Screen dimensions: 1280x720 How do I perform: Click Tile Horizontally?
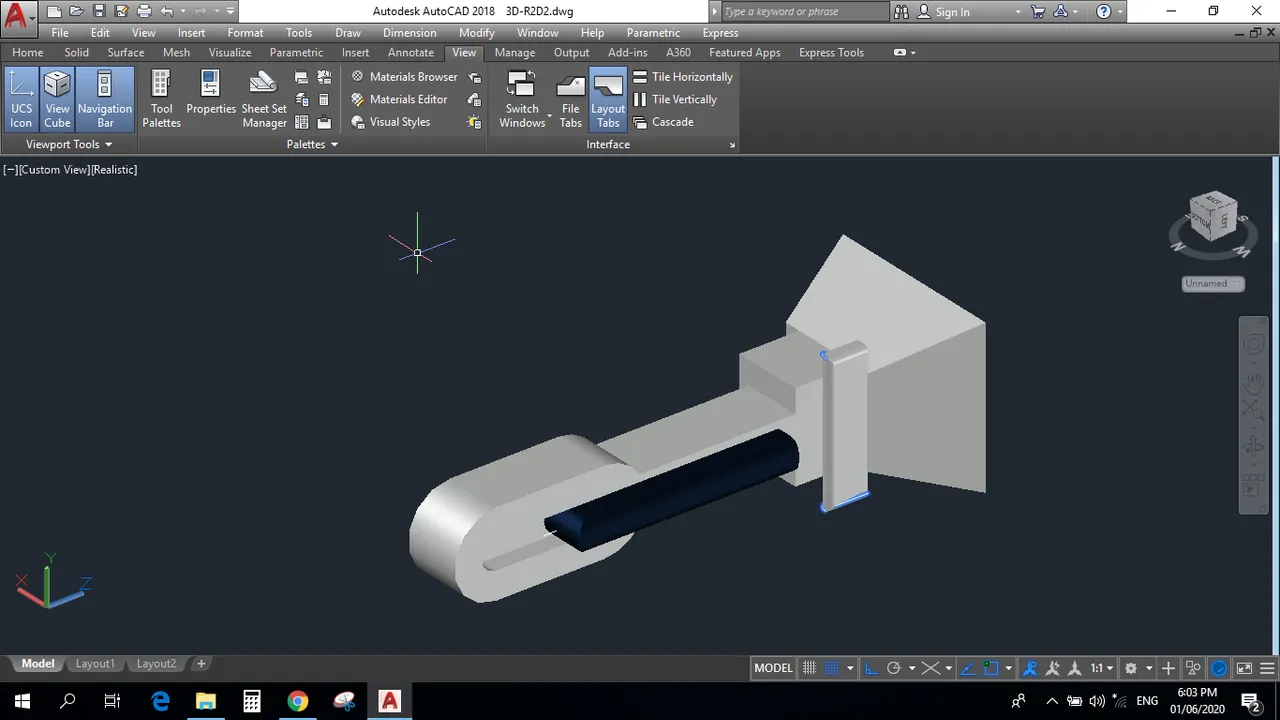683,77
